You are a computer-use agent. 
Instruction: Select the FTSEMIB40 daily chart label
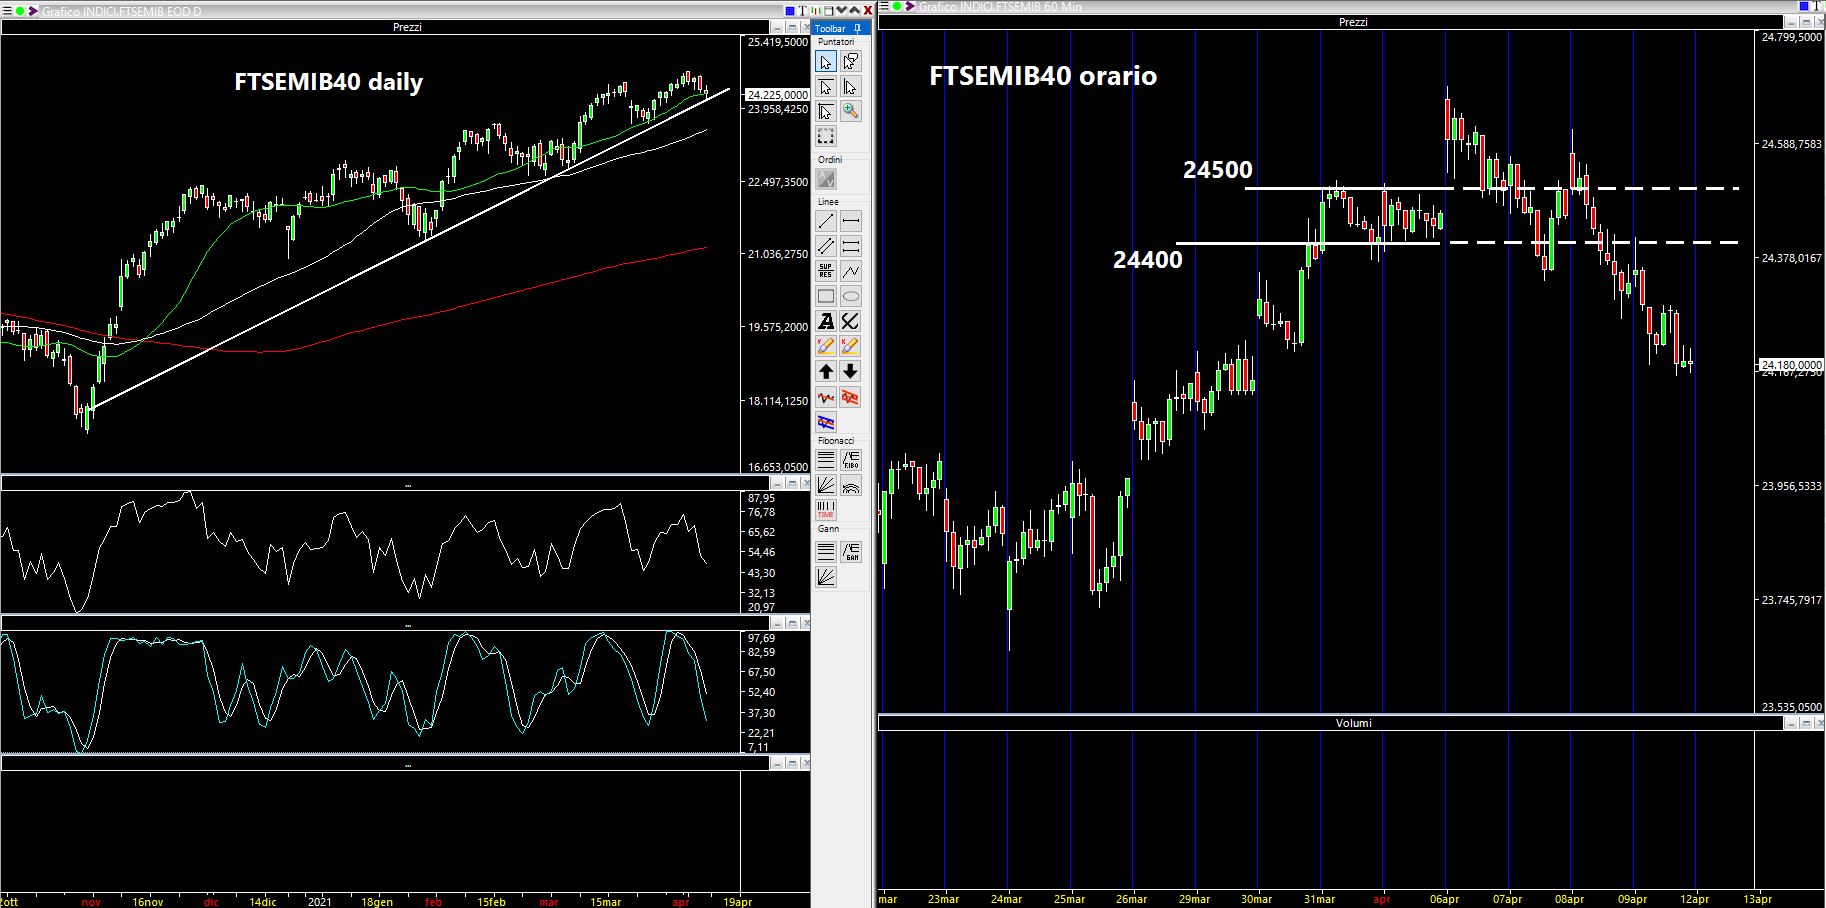pyautogui.click(x=328, y=82)
